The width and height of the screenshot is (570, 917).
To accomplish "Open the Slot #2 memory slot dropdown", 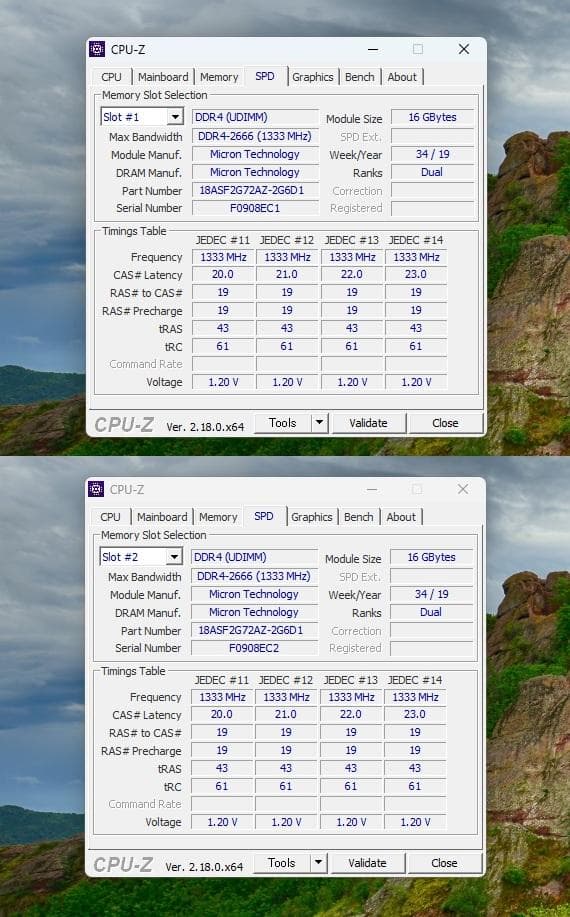I will (x=174, y=557).
